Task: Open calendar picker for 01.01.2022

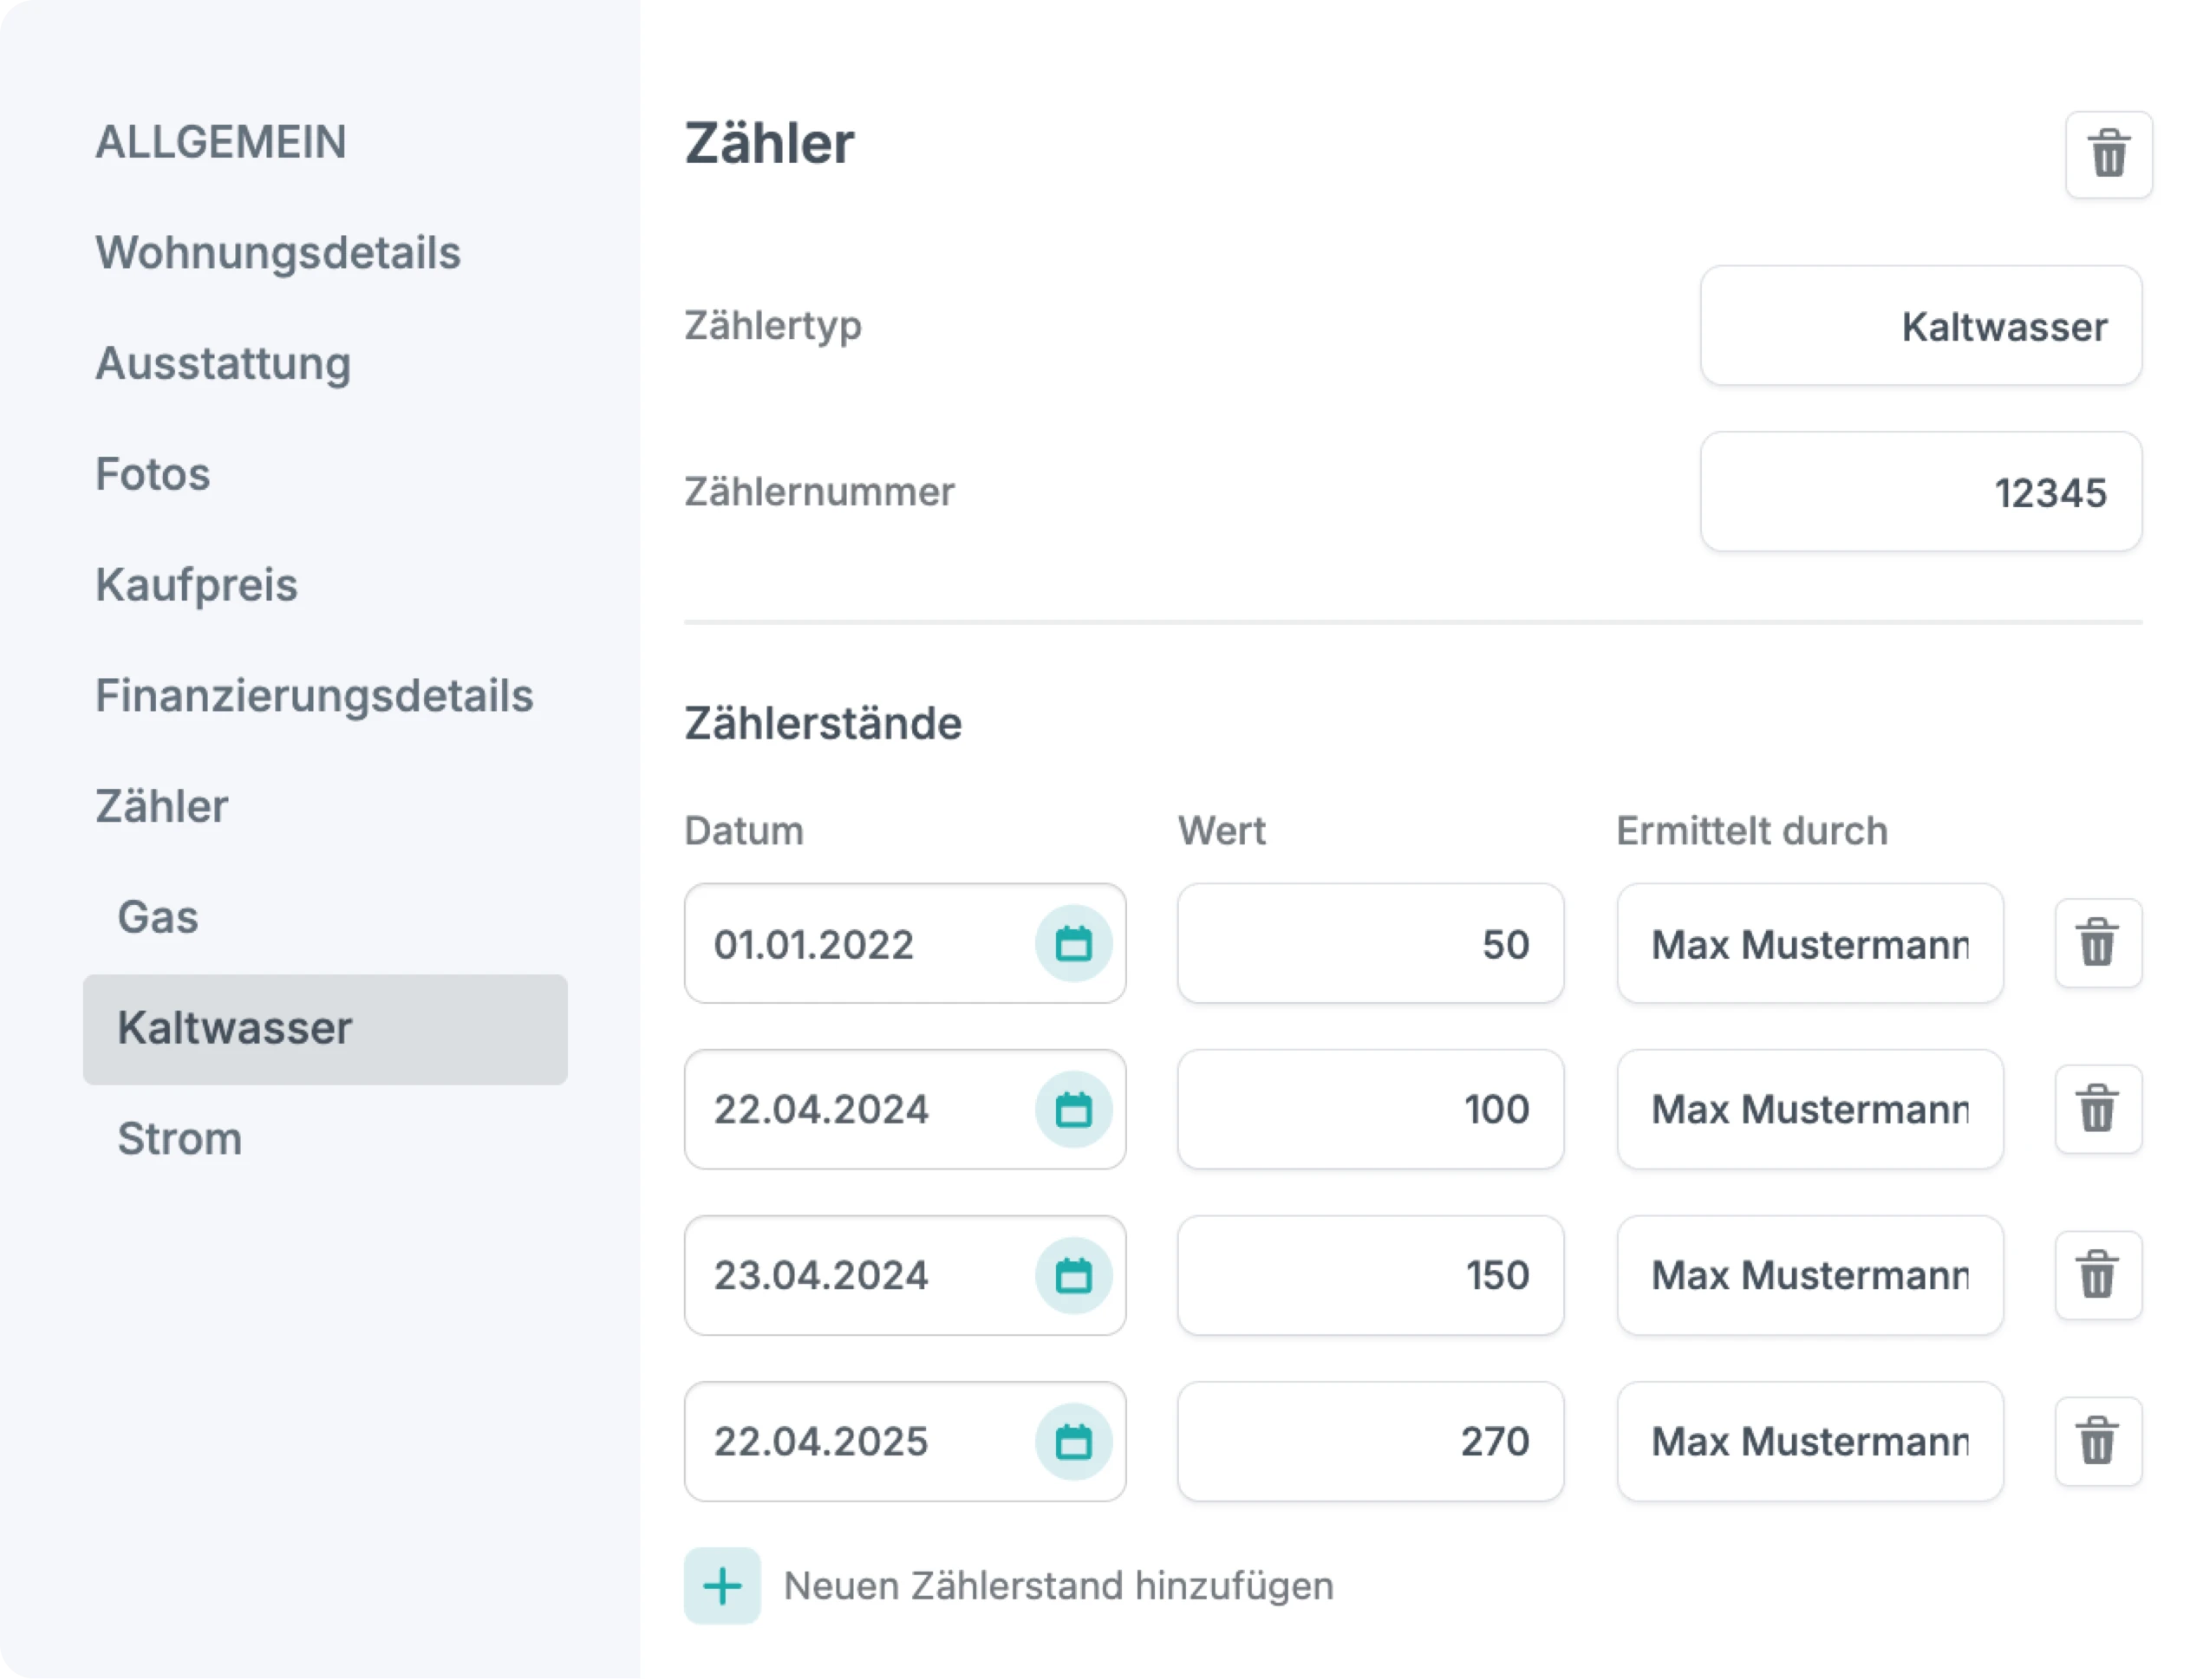Action: coord(1073,943)
